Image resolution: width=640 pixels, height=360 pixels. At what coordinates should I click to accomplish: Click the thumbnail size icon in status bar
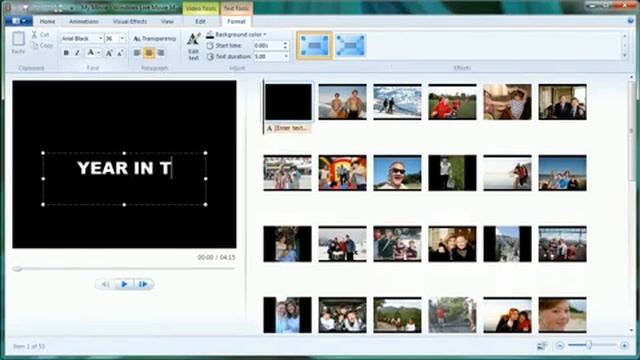click(x=542, y=346)
